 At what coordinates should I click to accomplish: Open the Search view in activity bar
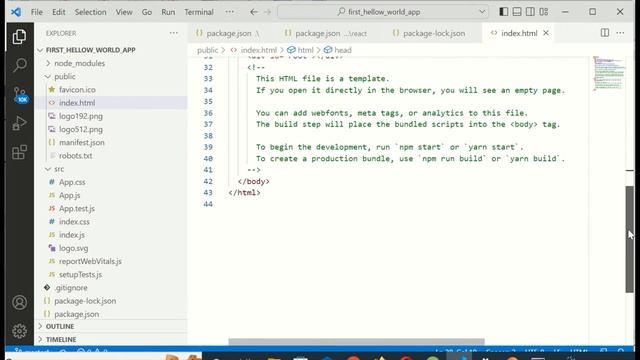pos(19,65)
